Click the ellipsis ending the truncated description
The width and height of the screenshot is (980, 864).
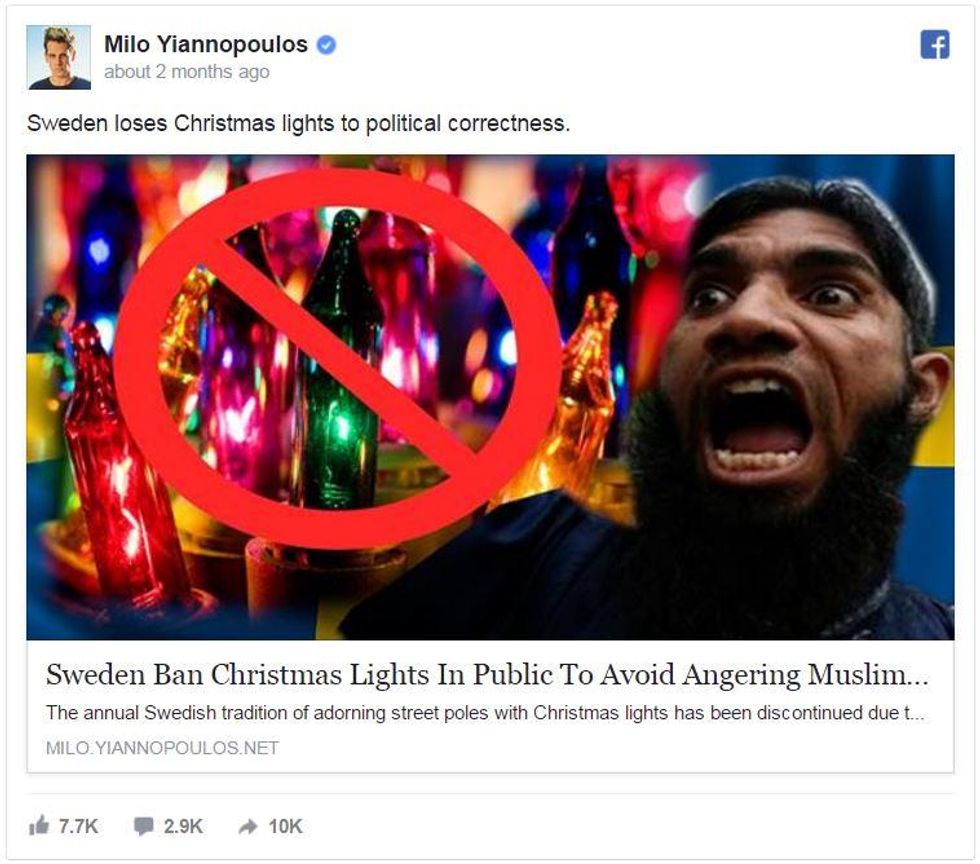pos(916,716)
